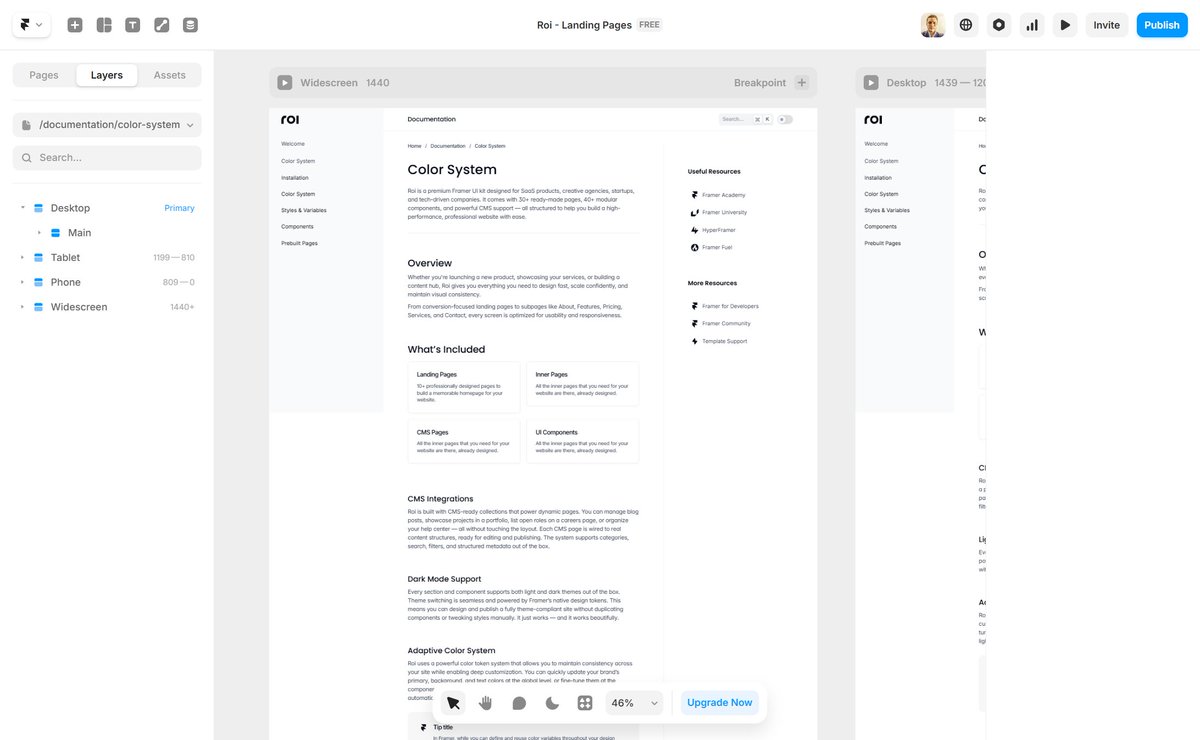
Task: Click the Search box in Widescreen page header
Action: (745, 119)
